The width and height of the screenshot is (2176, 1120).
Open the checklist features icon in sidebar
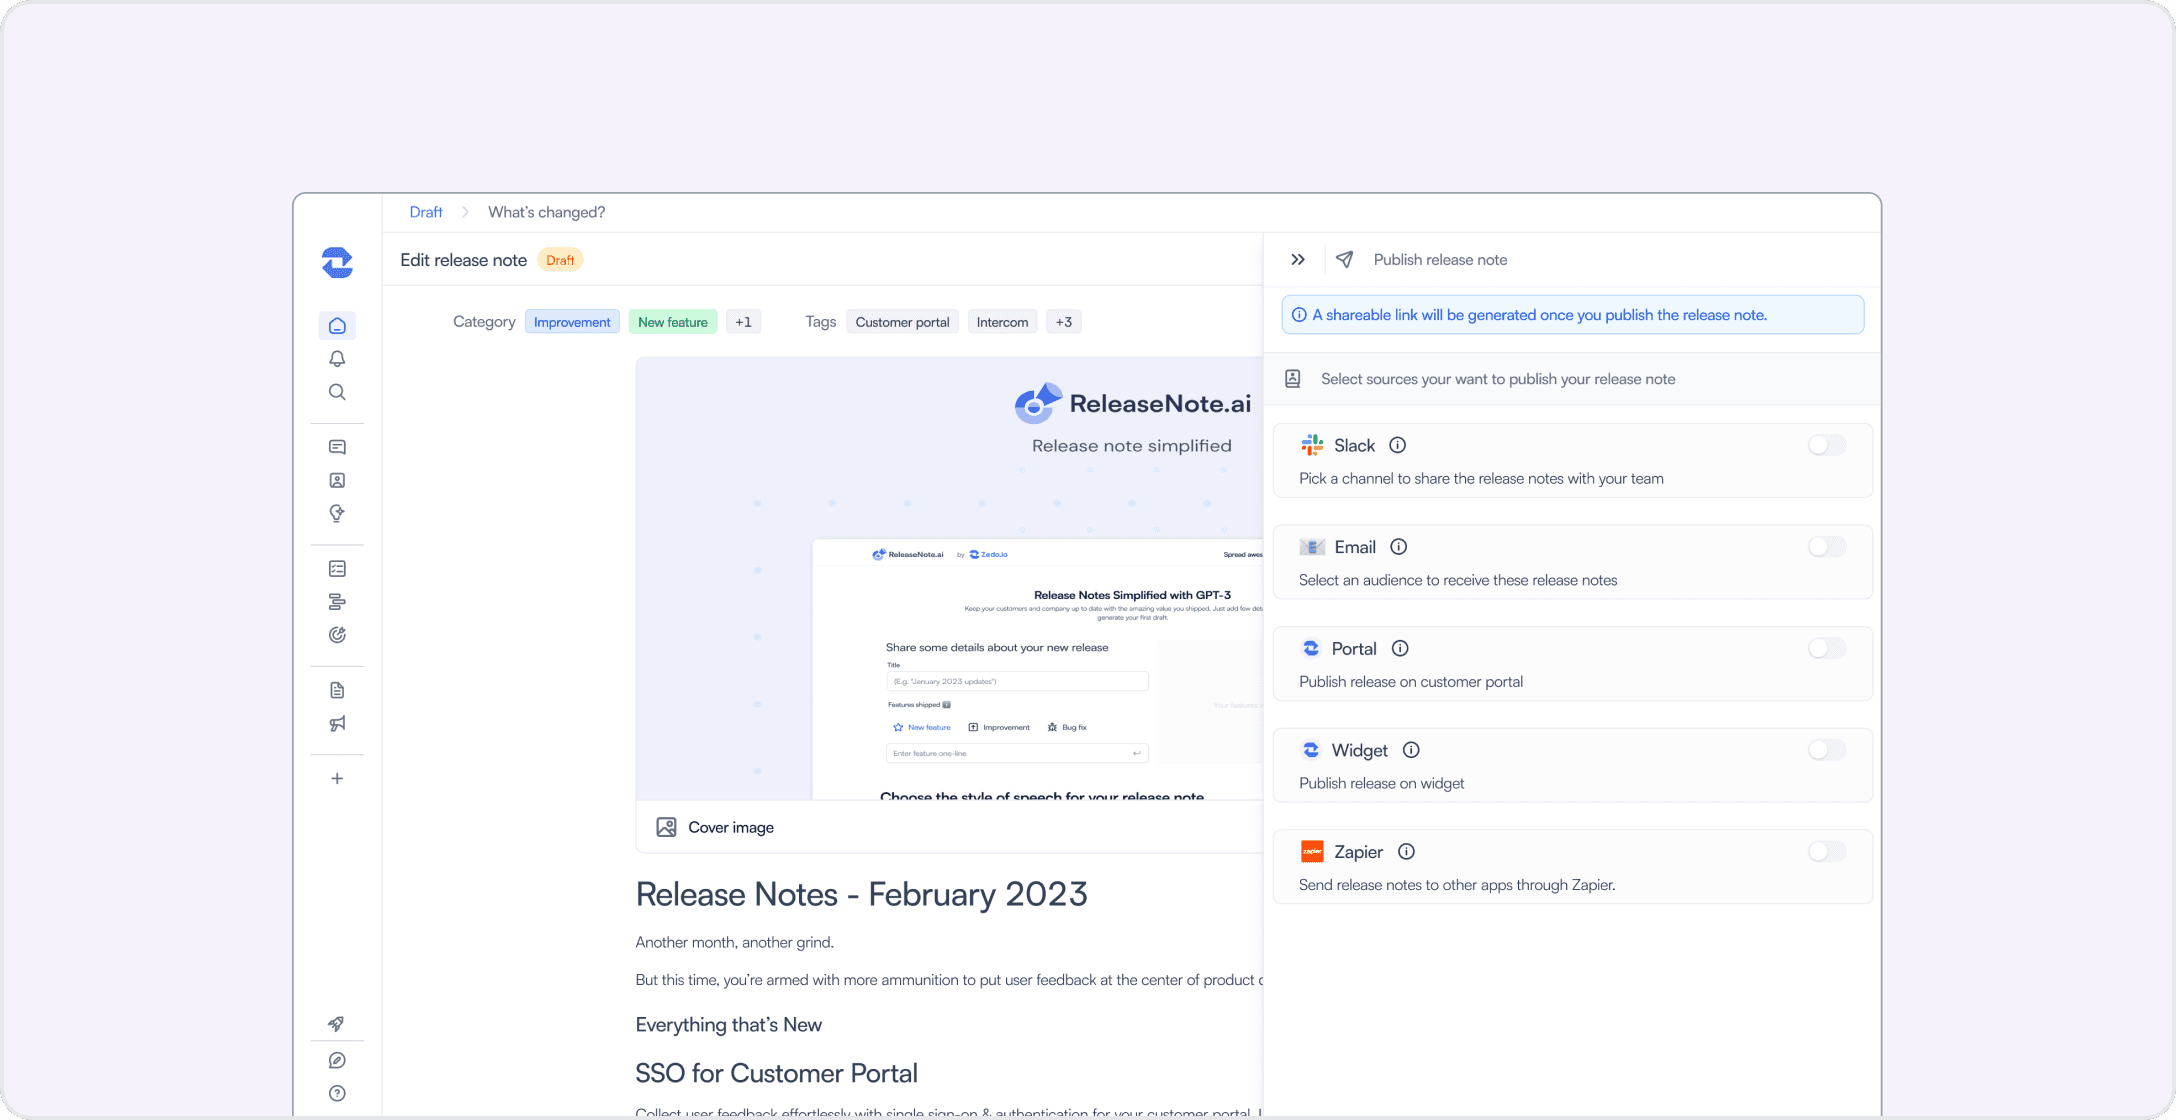(337, 568)
